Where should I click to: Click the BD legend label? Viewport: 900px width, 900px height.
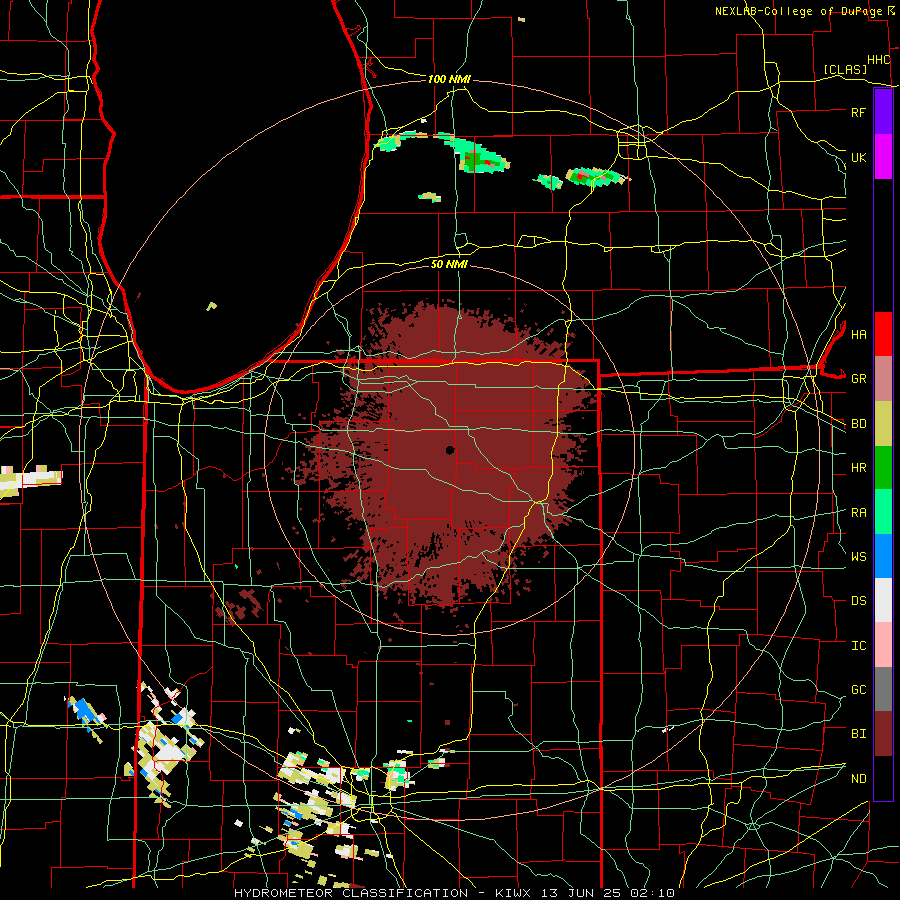pos(858,424)
